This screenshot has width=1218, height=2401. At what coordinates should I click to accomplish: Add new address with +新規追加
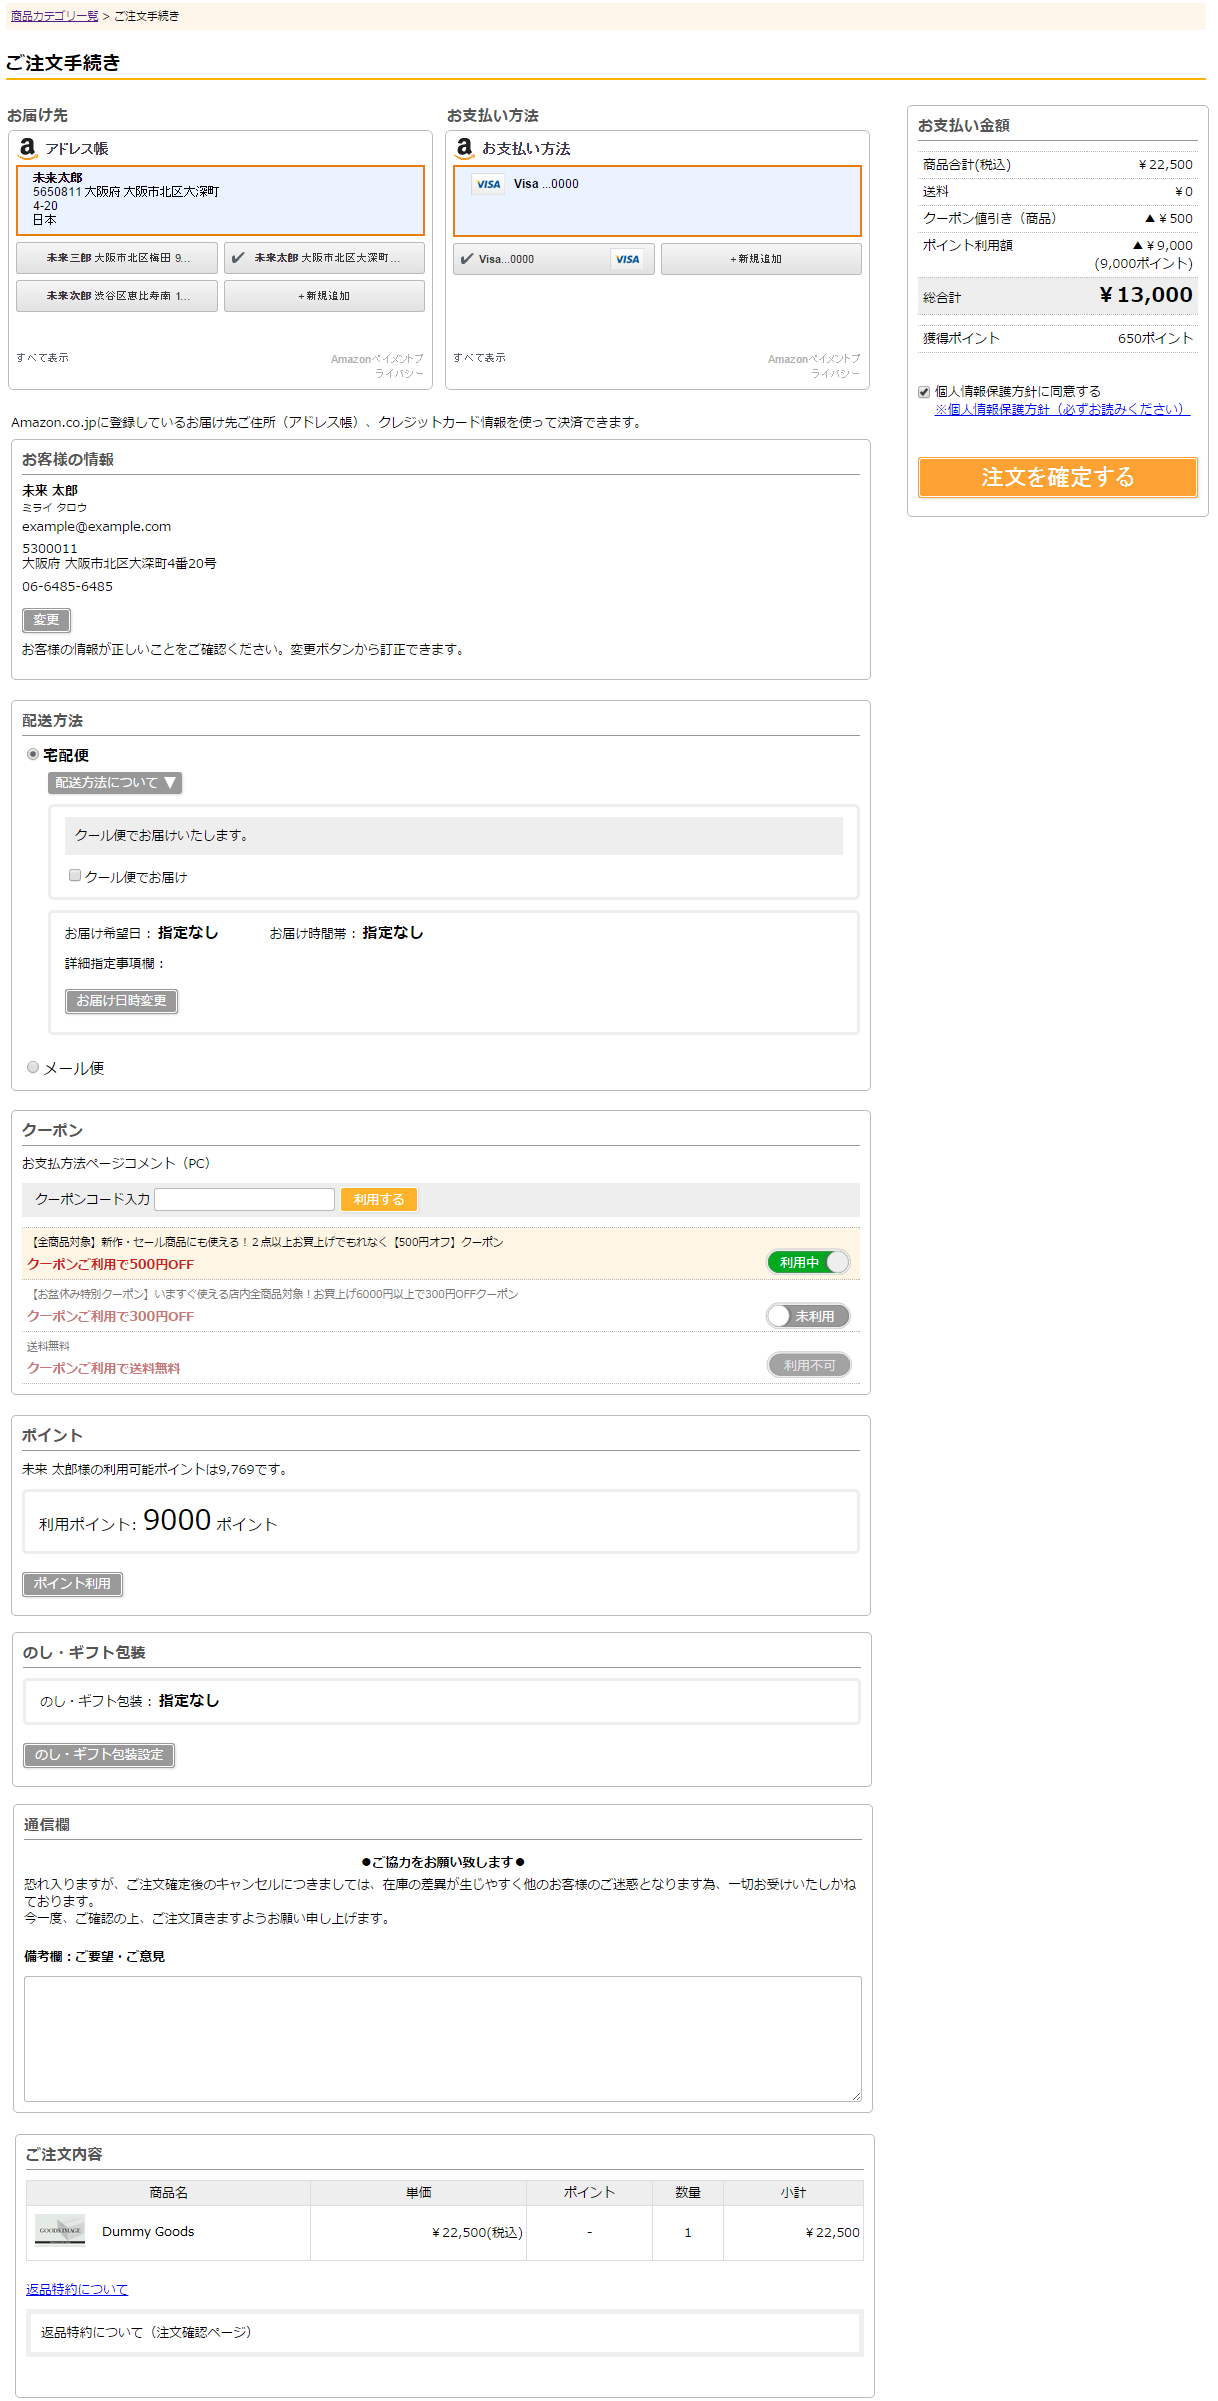click(324, 296)
